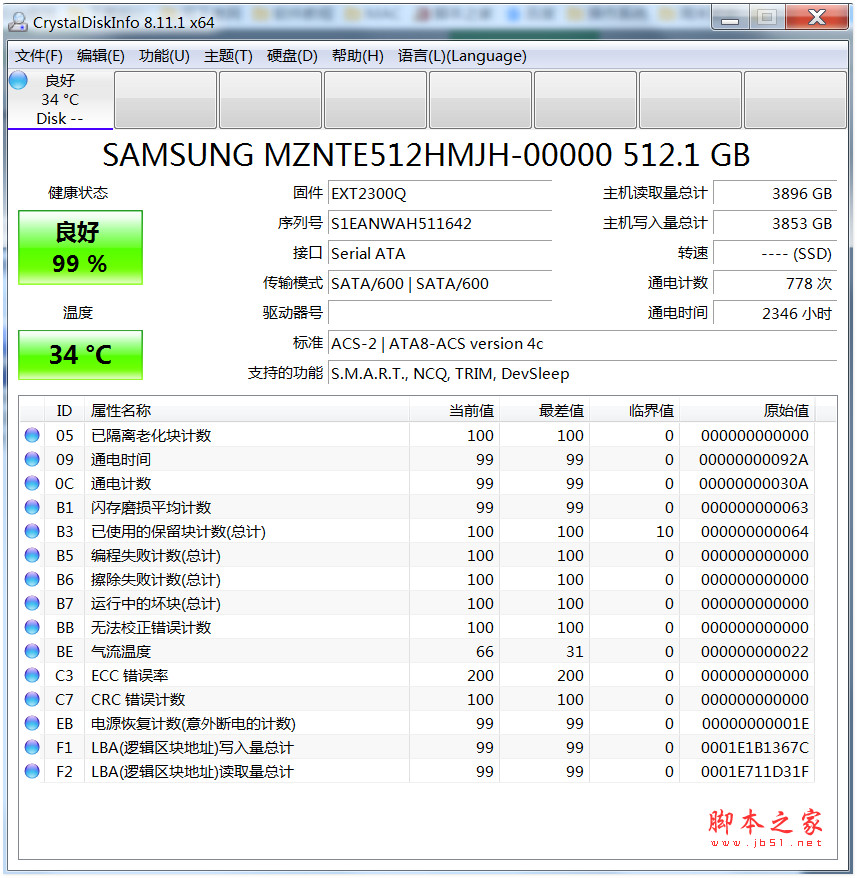This screenshot has height=878, width=857.
Task: Click status orb for attribute B5
Action: point(32,555)
